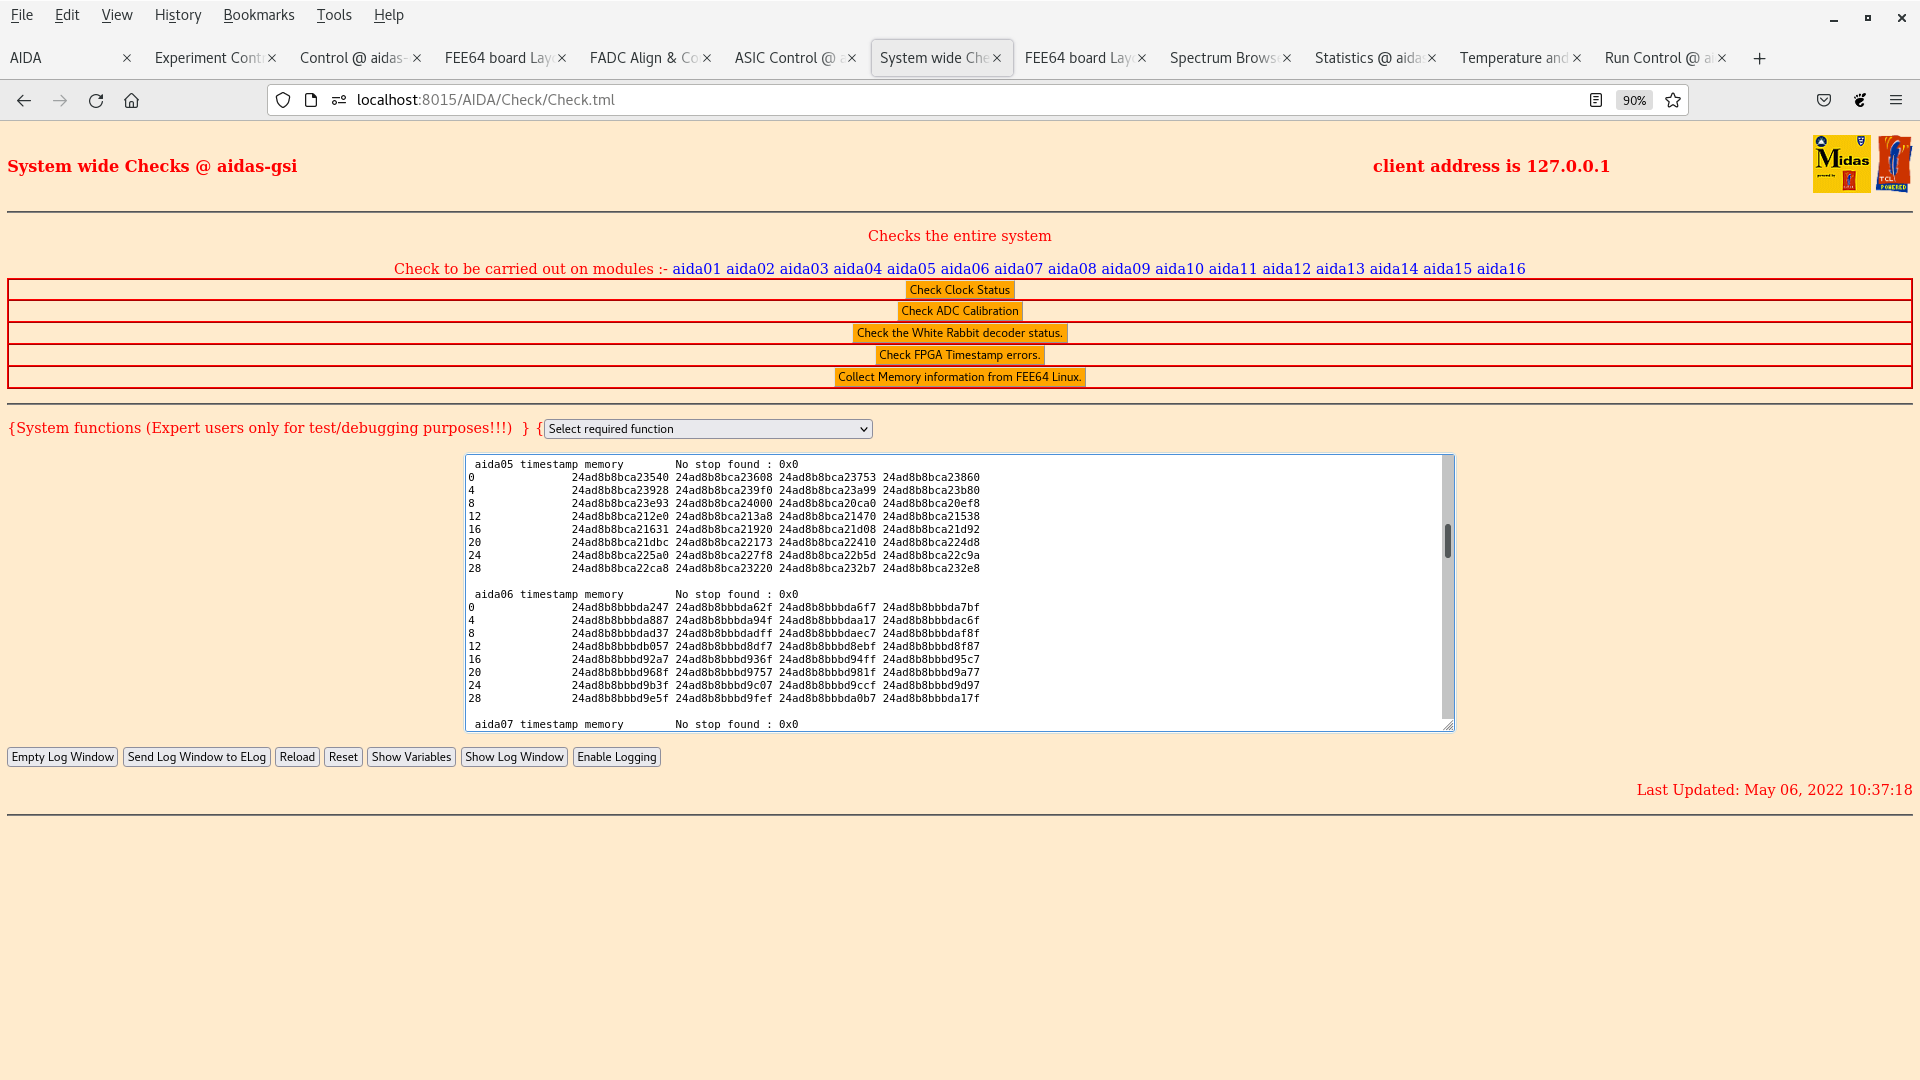Click the aida12 module link

[1286, 269]
